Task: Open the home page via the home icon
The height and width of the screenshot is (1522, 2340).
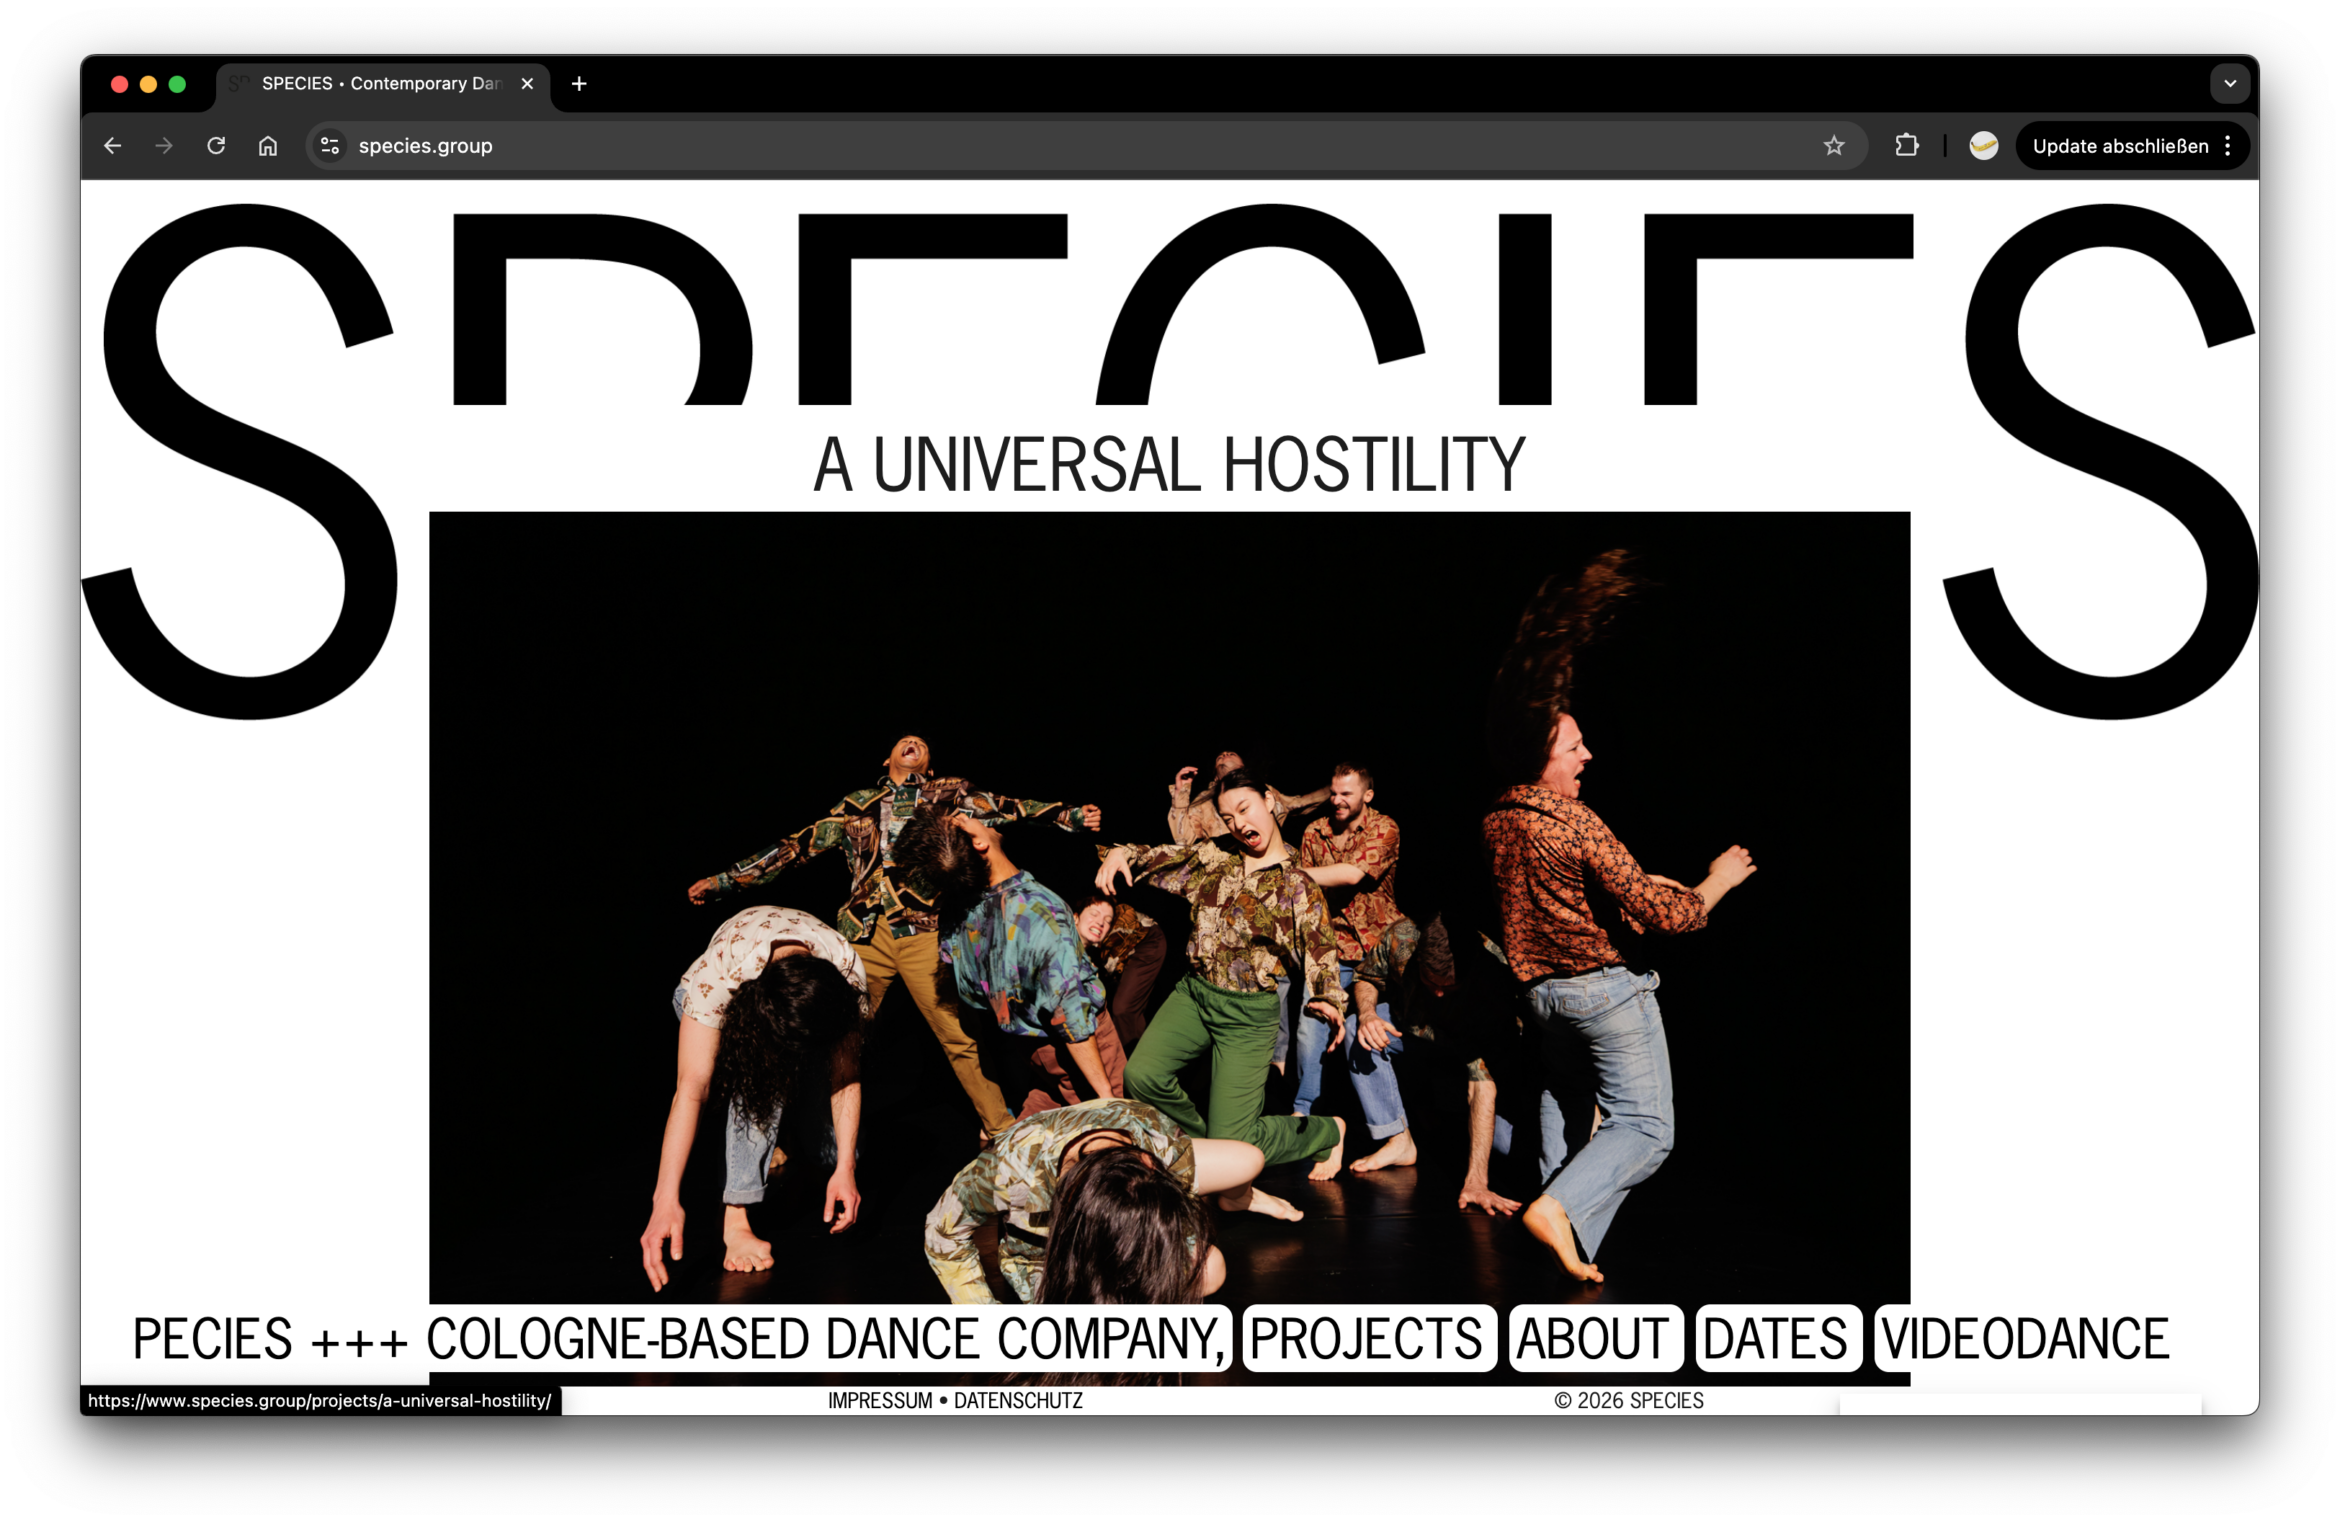Action: point(267,145)
